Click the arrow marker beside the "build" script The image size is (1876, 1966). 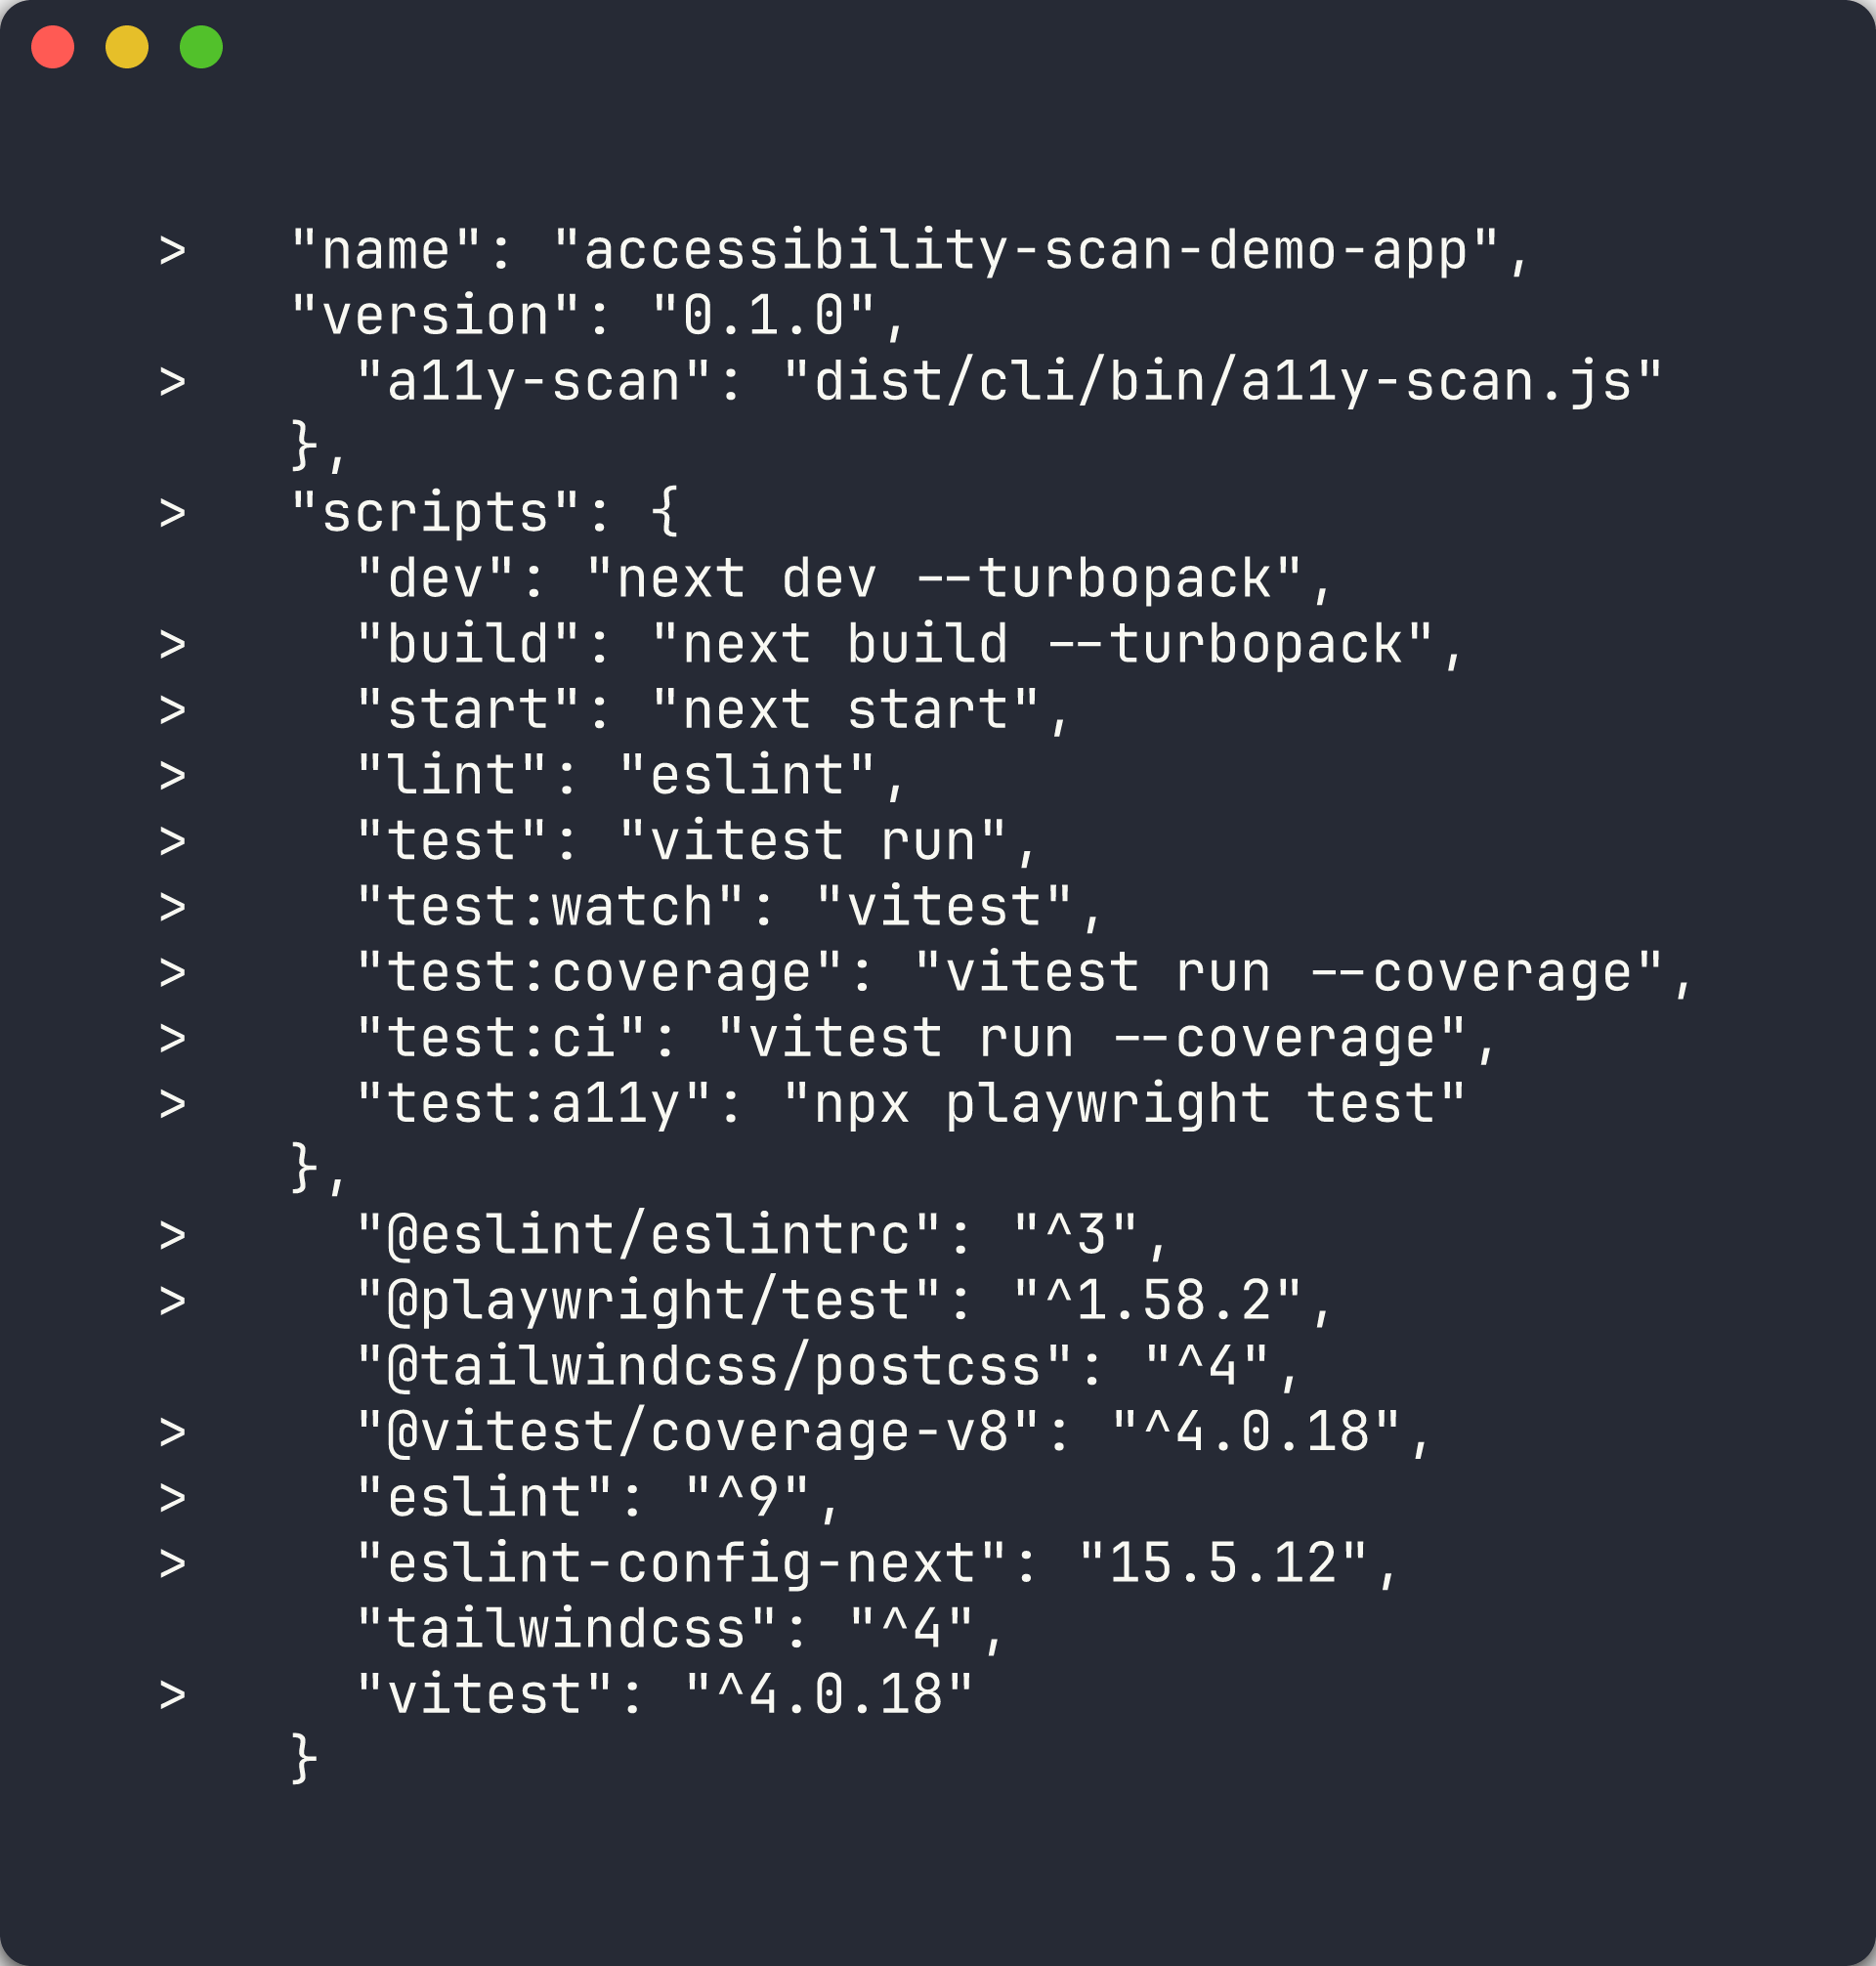tap(173, 645)
